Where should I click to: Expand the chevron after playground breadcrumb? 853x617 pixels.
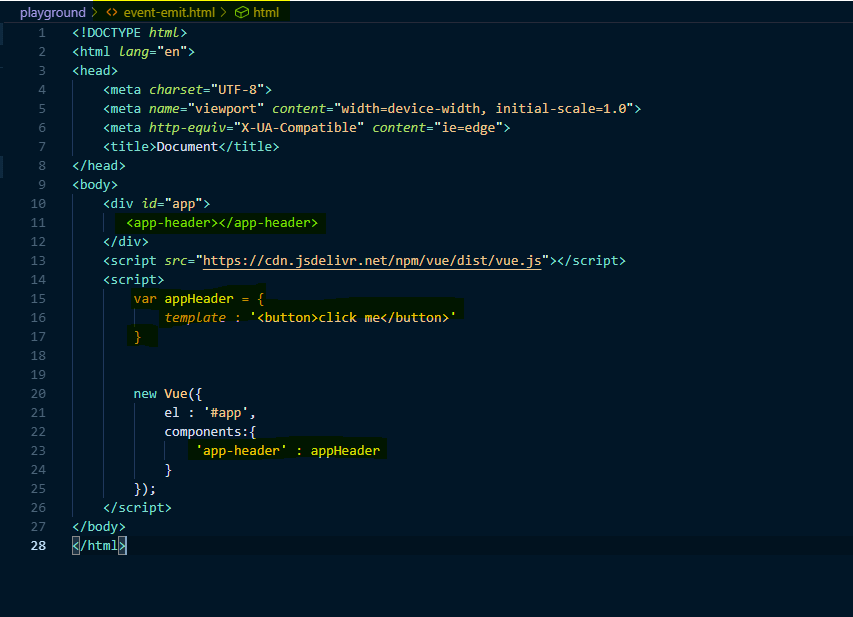point(95,13)
